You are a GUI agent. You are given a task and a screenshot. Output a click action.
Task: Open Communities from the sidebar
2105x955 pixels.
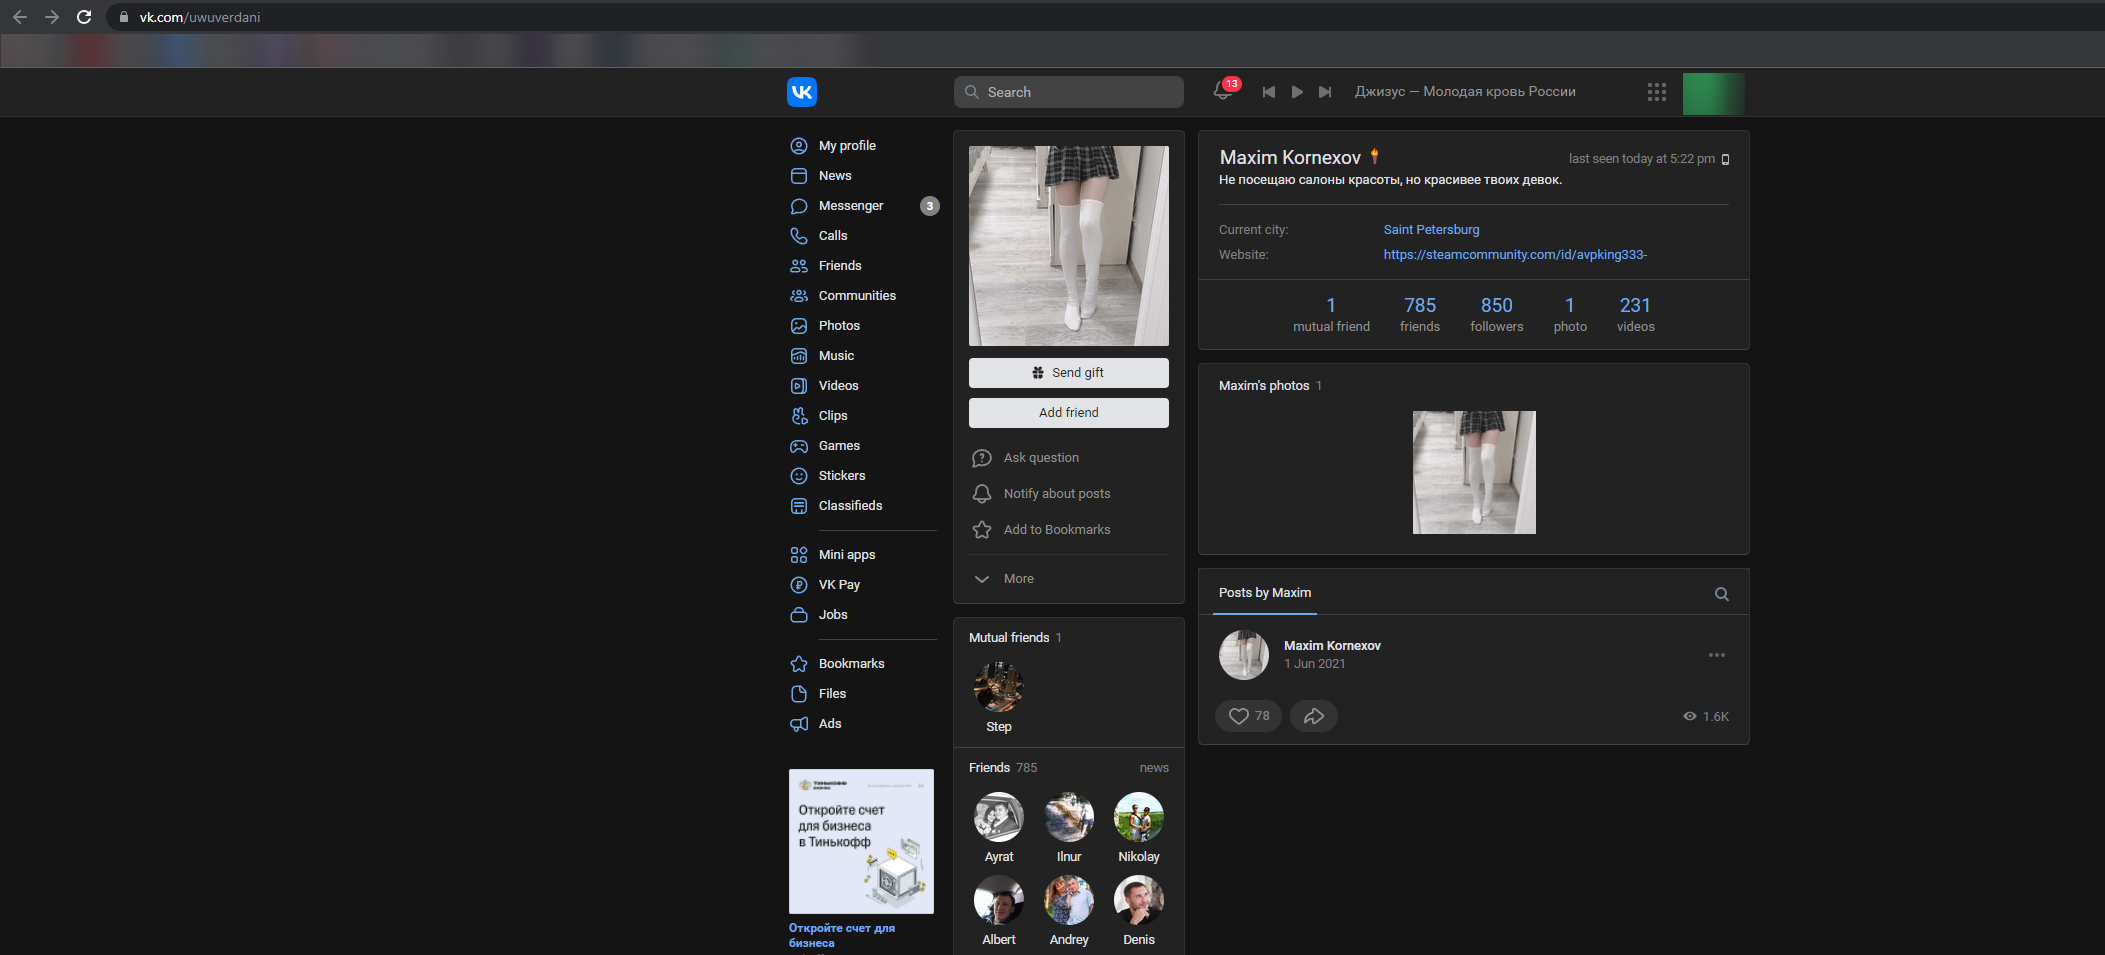(856, 296)
